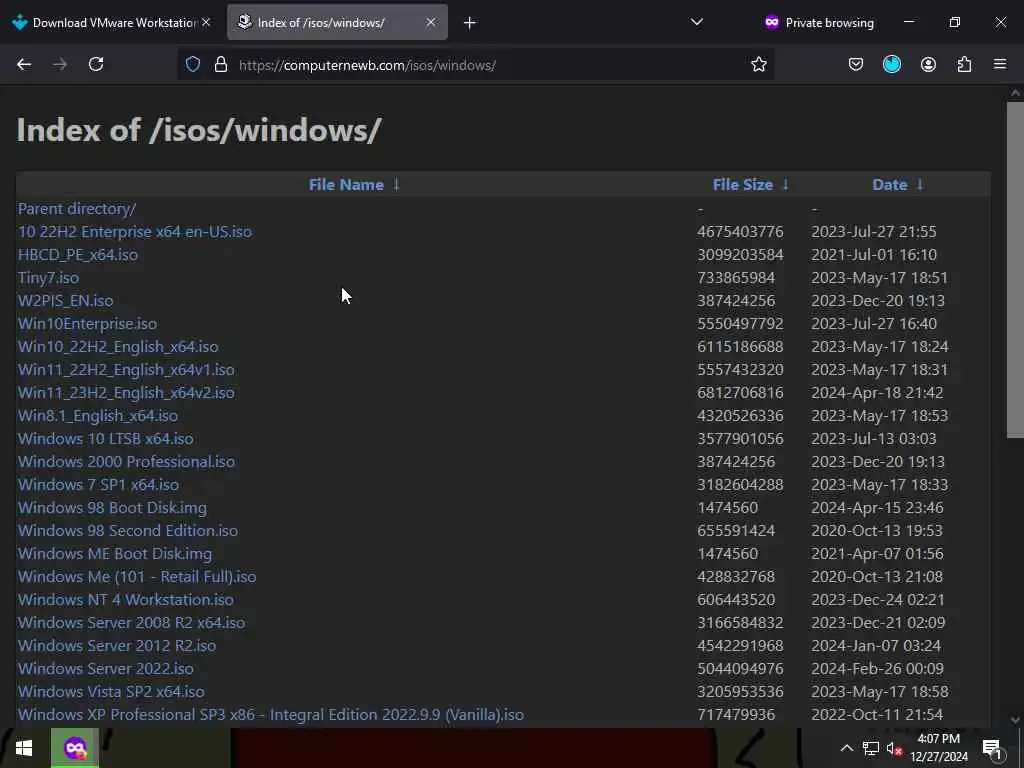Open the taskbar clock showing 4:07 PM
This screenshot has width=1024, height=768.
[938, 748]
